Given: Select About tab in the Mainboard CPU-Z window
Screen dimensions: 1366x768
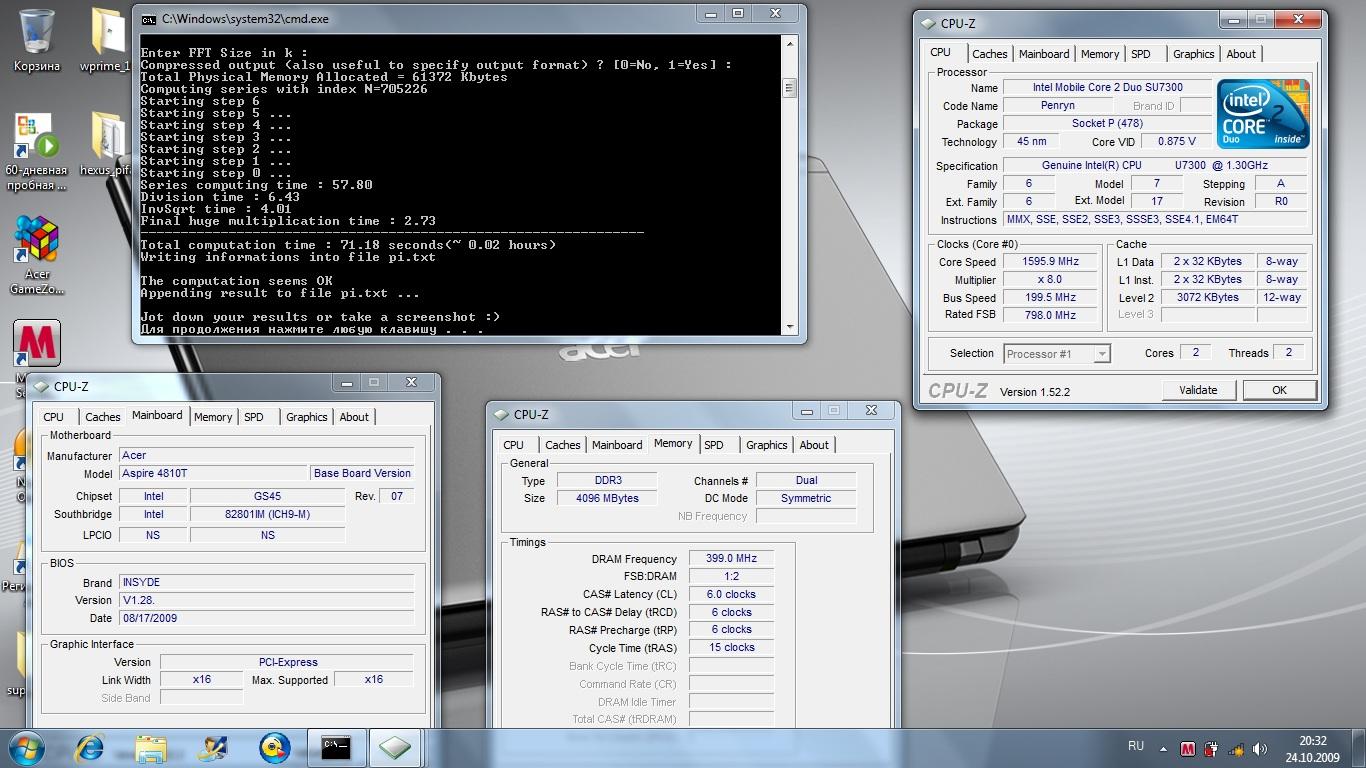Looking at the screenshot, I should [354, 417].
